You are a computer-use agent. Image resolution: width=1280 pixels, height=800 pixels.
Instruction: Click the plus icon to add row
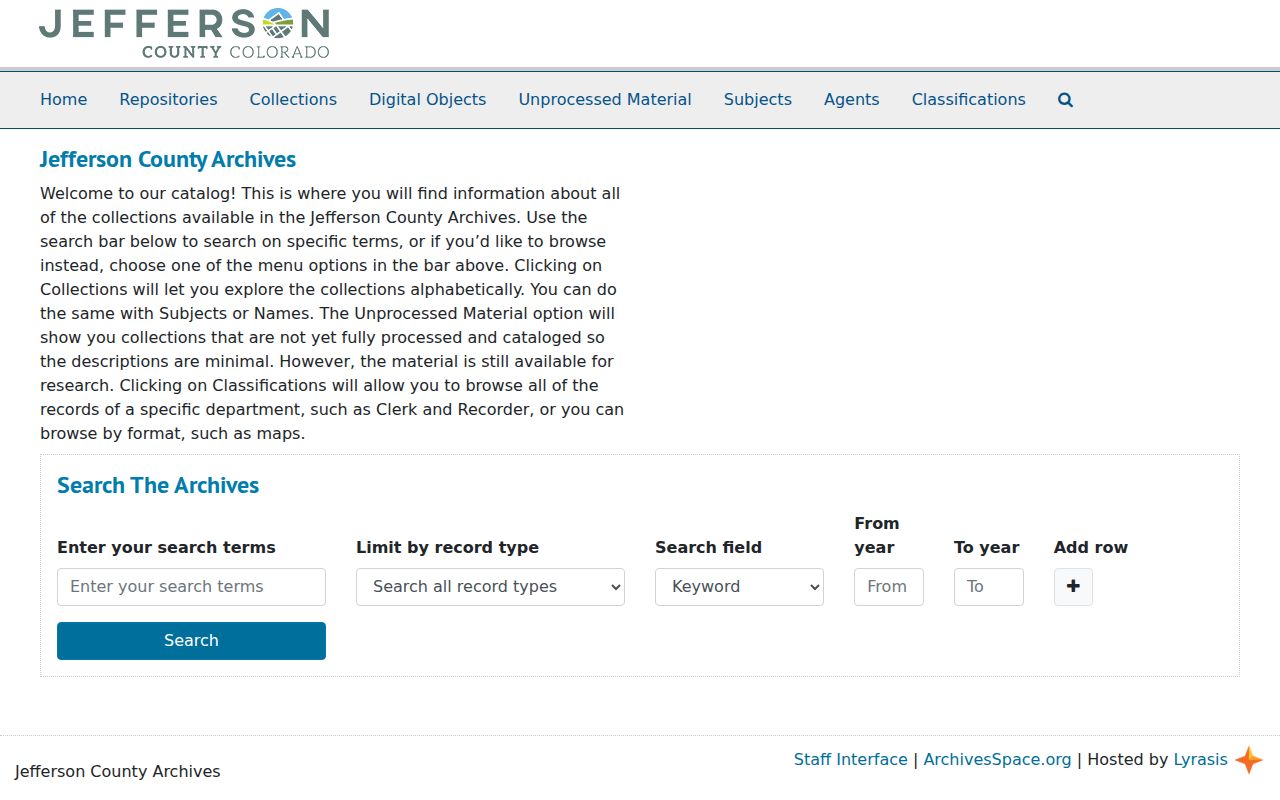click(x=1073, y=587)
